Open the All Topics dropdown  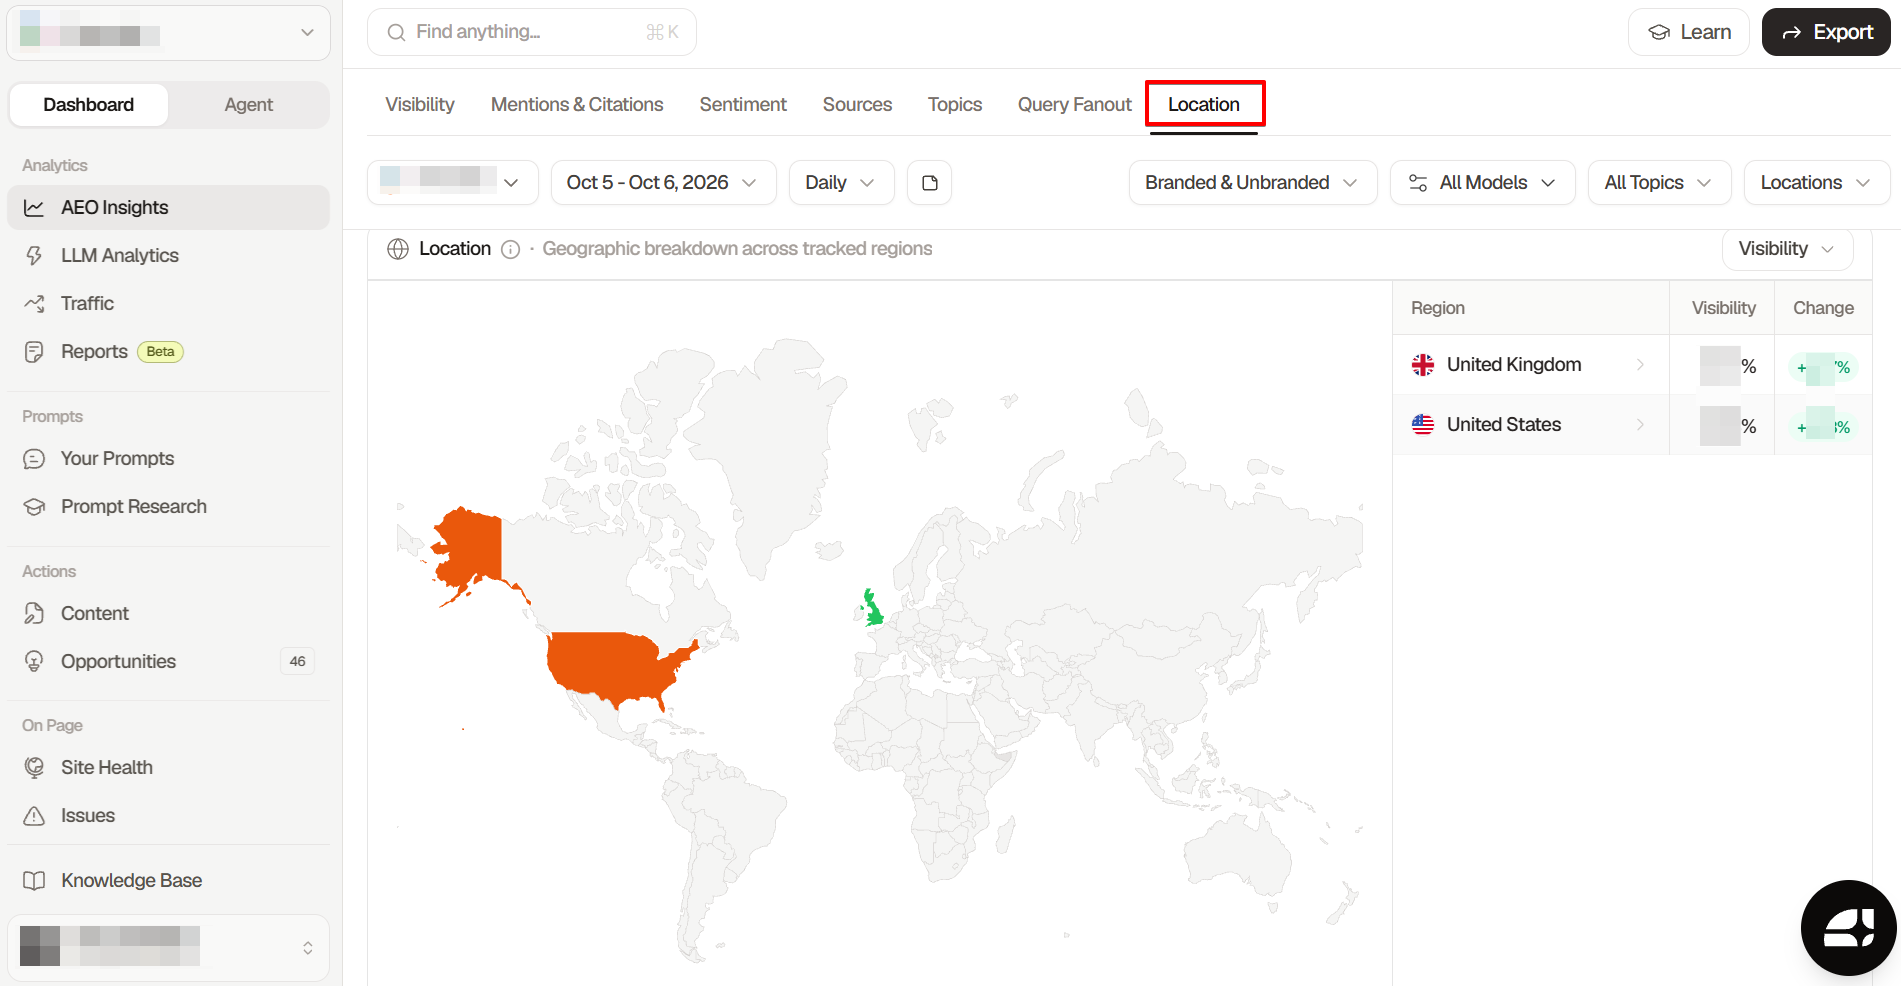click(x=1659, y=183)
